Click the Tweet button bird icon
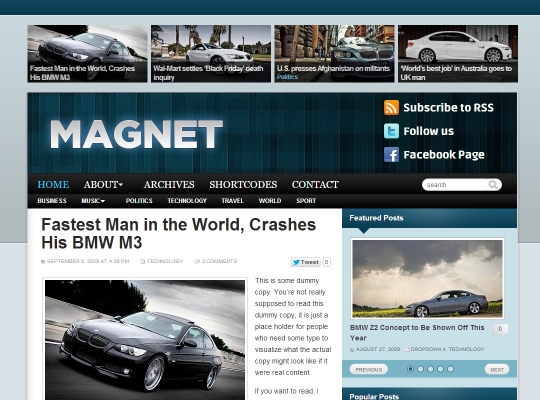 point(296,262)
